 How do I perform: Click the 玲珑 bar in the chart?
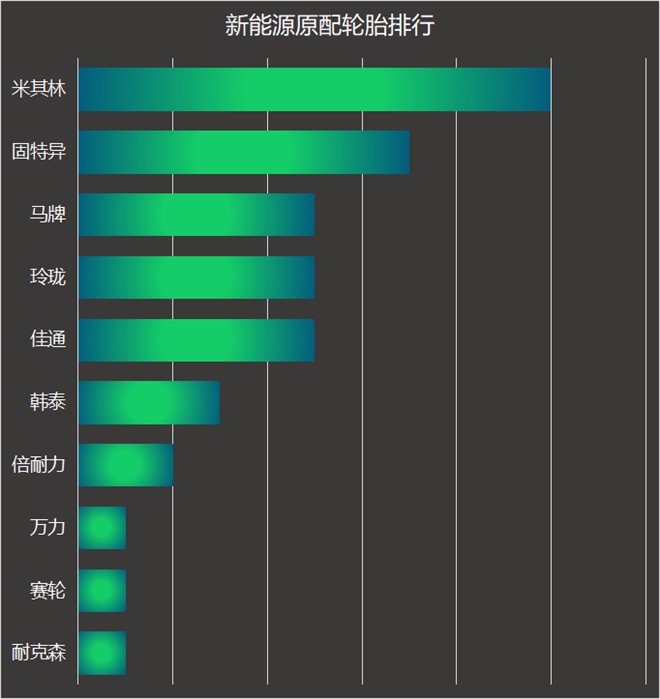196,277
